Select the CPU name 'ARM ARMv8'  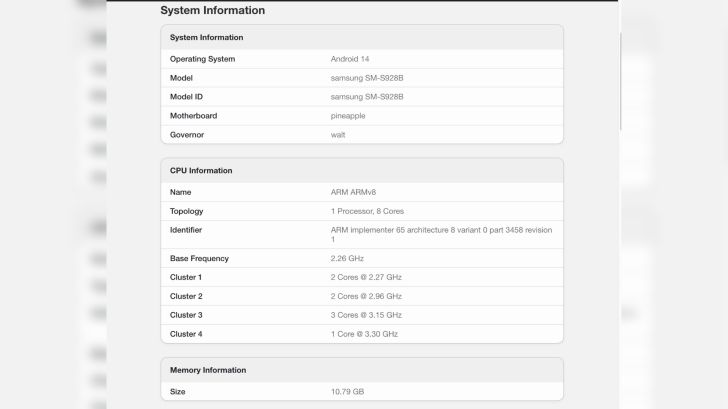[353, 192]
